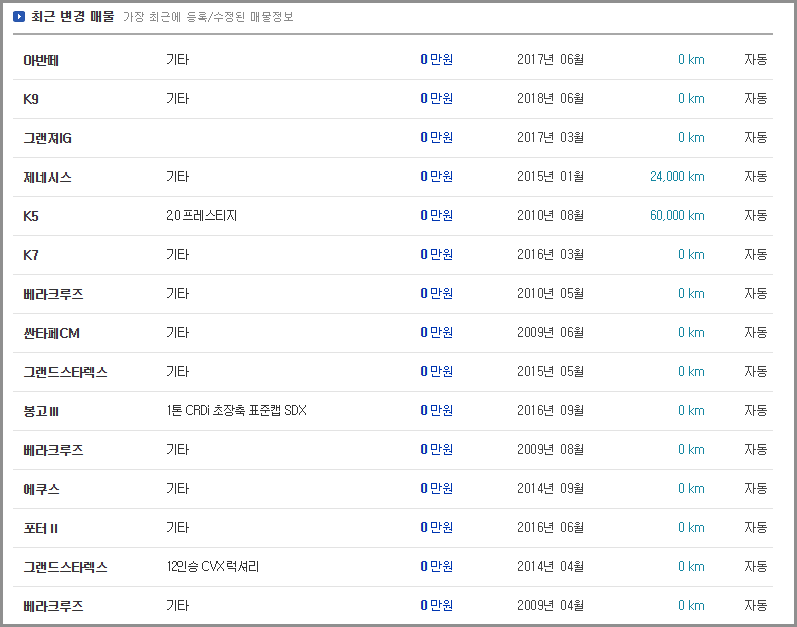Click the 최근 변경 매물 section heading
The height and width of the screenshot is (627, 797).
pos(73,17)
